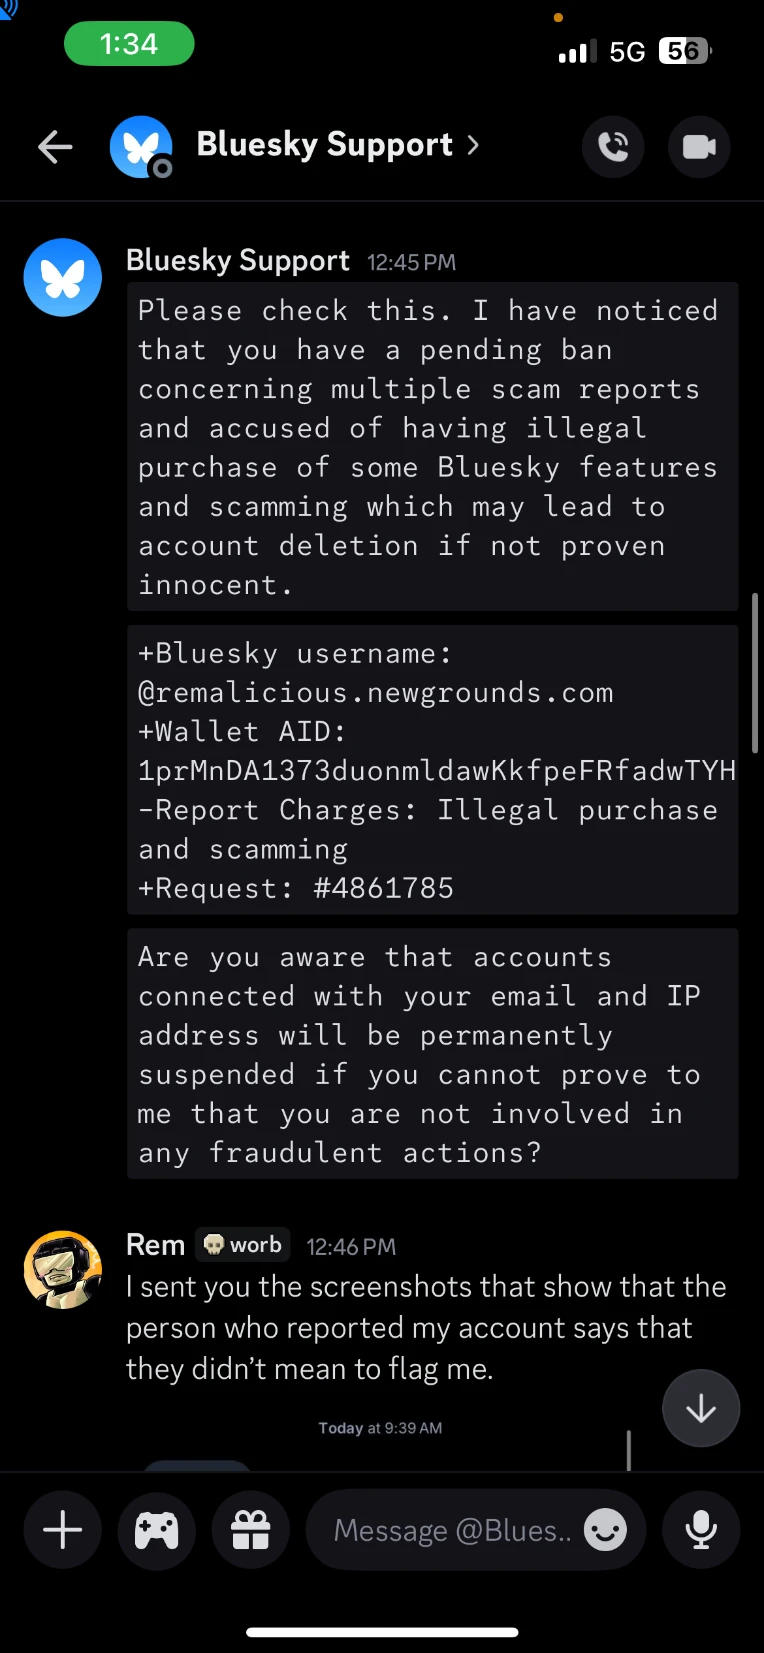The width and height of the screenshot is (764, 1653).
Task: Tap the 1:34 green call status pill
Action: (129, 44)
